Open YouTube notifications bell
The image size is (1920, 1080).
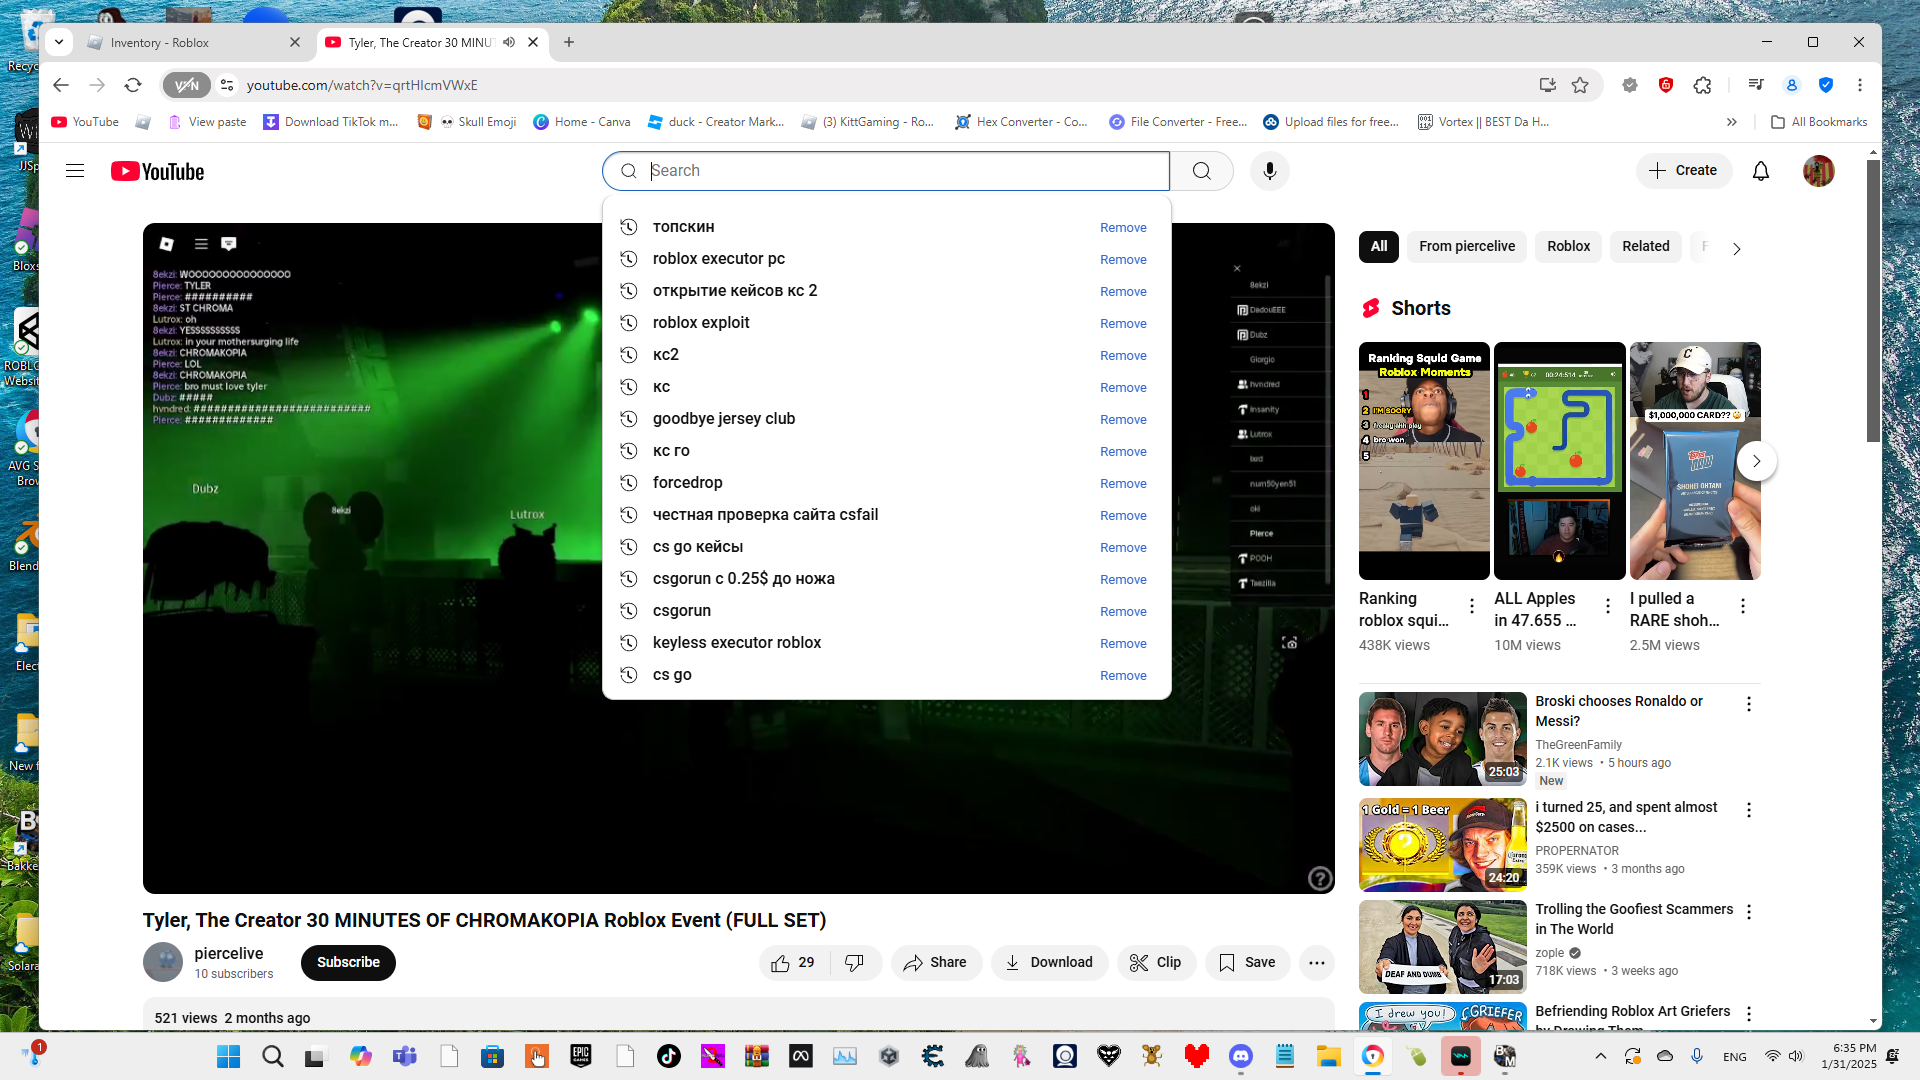click(x=1760, y=171)
